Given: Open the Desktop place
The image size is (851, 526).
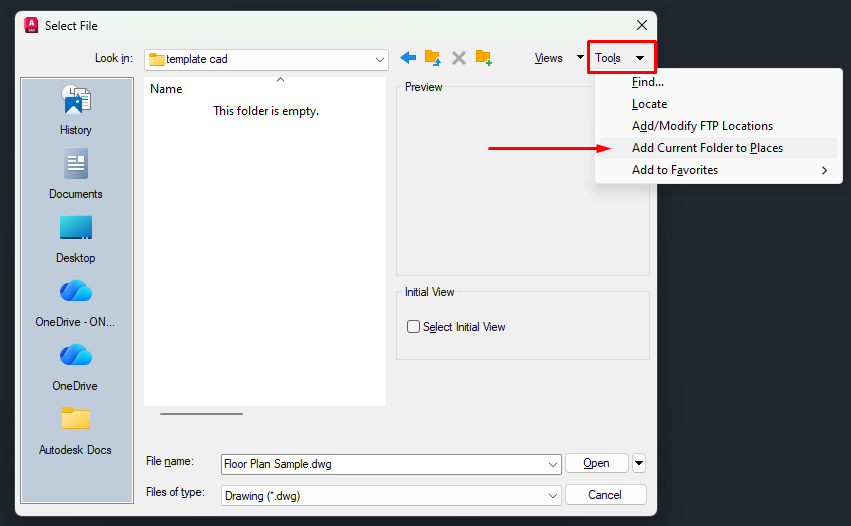Looking at the screenshot, I should [x=76, y=239].
